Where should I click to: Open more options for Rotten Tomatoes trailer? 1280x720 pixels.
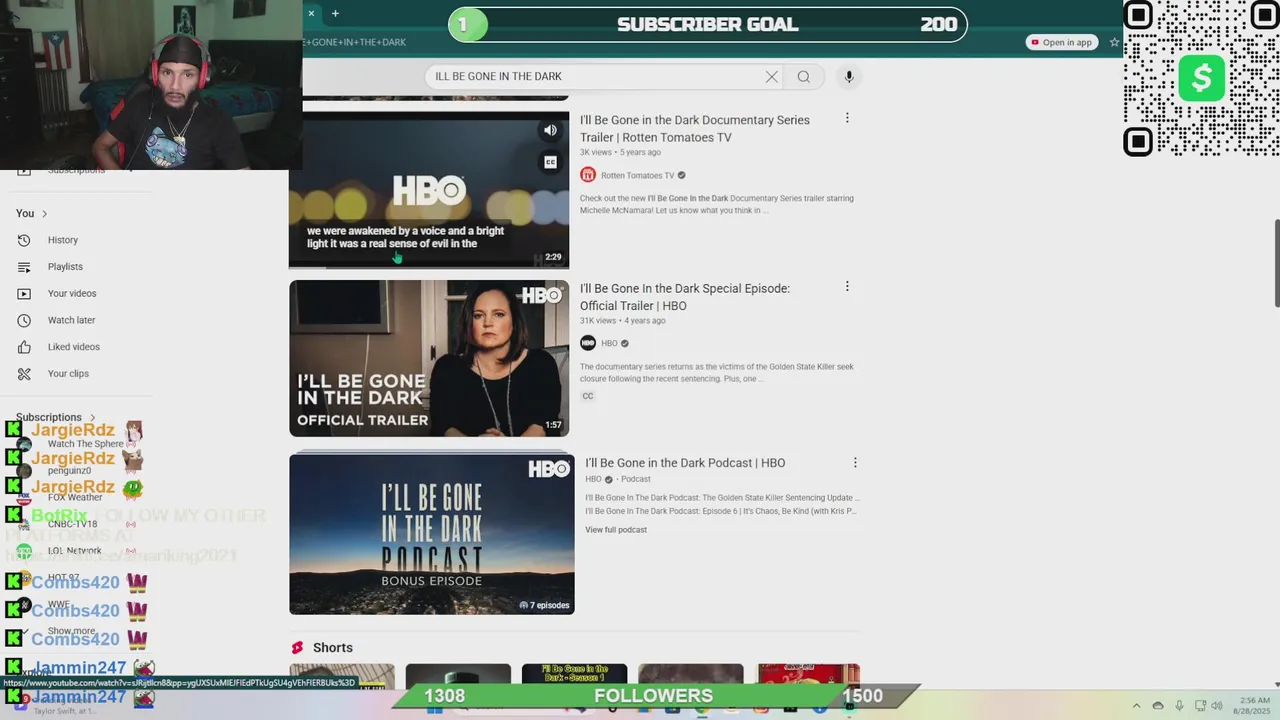point(847,118)
